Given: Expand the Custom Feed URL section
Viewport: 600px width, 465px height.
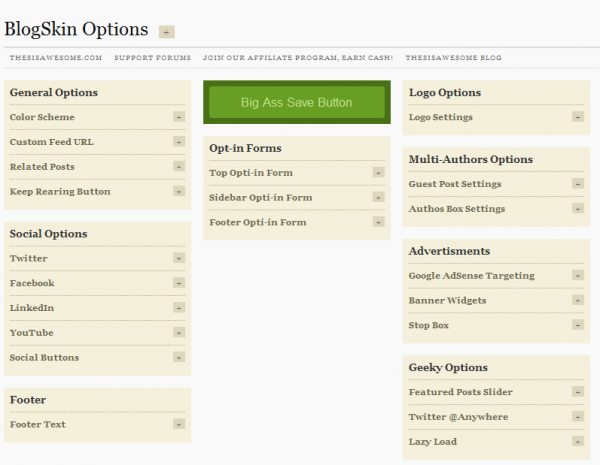Looking at the screenshot, I should click(179, 142).
